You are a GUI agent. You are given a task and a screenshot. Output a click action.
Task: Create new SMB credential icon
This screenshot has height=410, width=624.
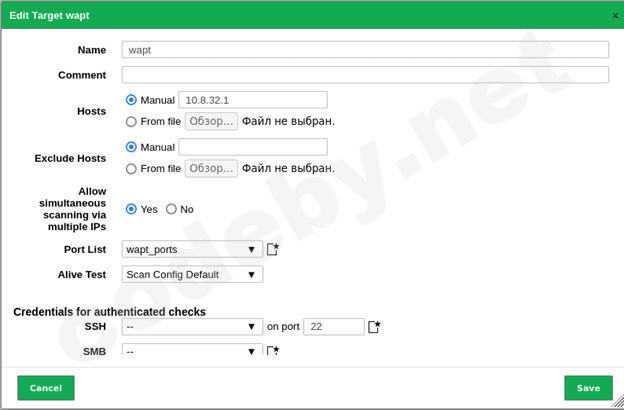tap(273, 350)
